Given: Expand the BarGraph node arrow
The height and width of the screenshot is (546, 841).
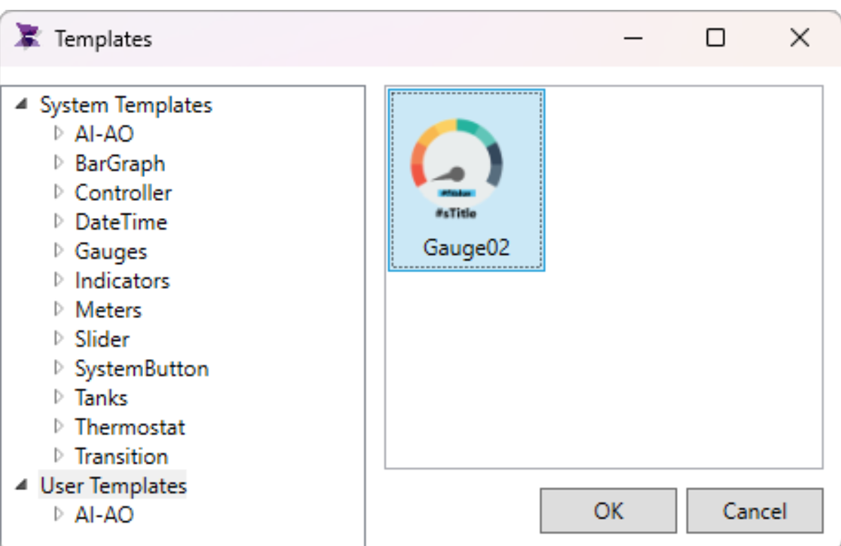Looking at the screenshot, I should pos(58,163).
